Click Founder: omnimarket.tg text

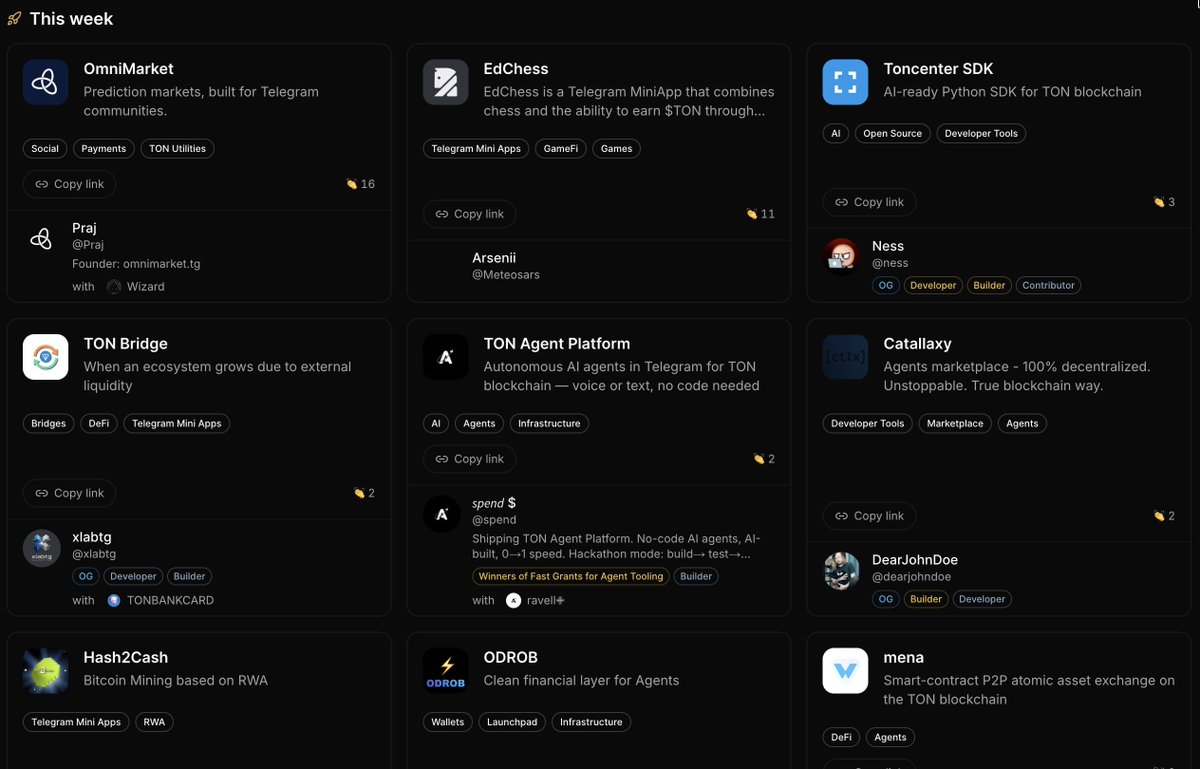(136, 265)
